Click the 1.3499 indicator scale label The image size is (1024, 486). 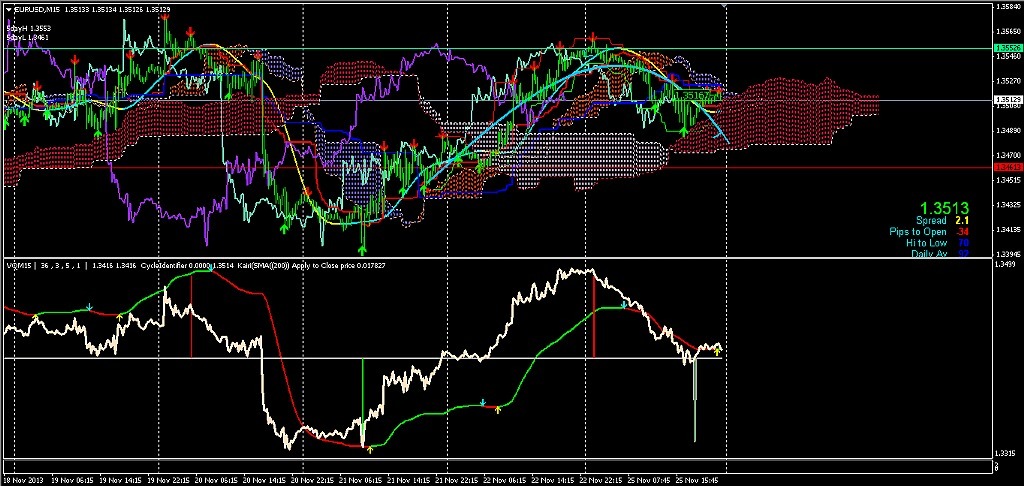(x=1004, y=265)
